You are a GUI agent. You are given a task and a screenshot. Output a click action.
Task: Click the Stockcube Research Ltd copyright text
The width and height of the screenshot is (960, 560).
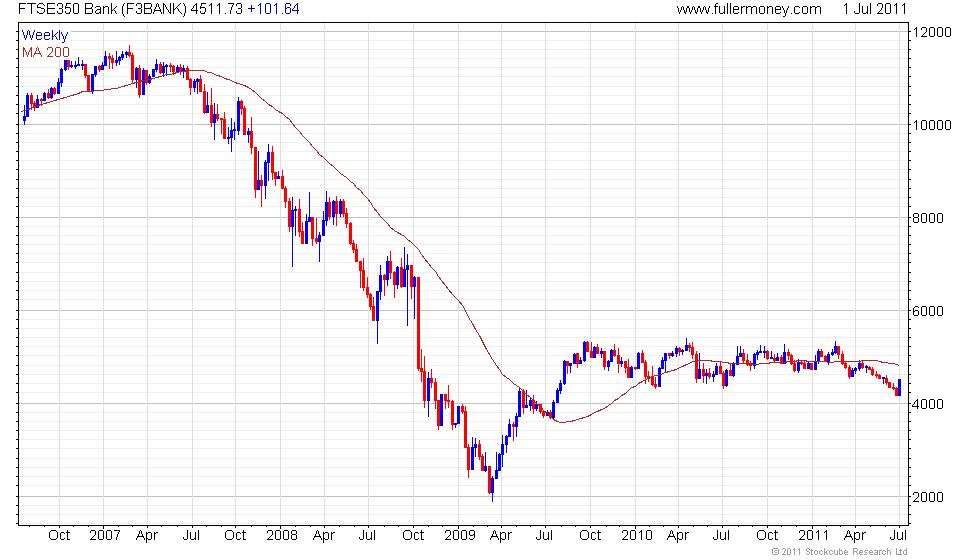tap(839, 552)
